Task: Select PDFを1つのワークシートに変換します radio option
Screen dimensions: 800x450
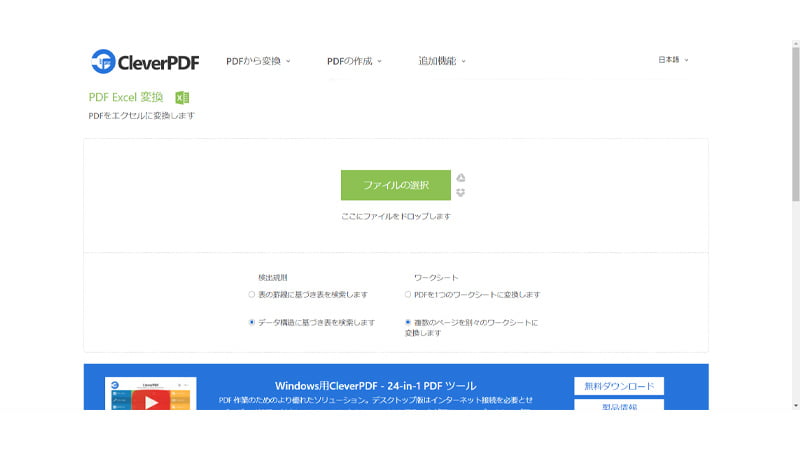Action: [408, 294]
